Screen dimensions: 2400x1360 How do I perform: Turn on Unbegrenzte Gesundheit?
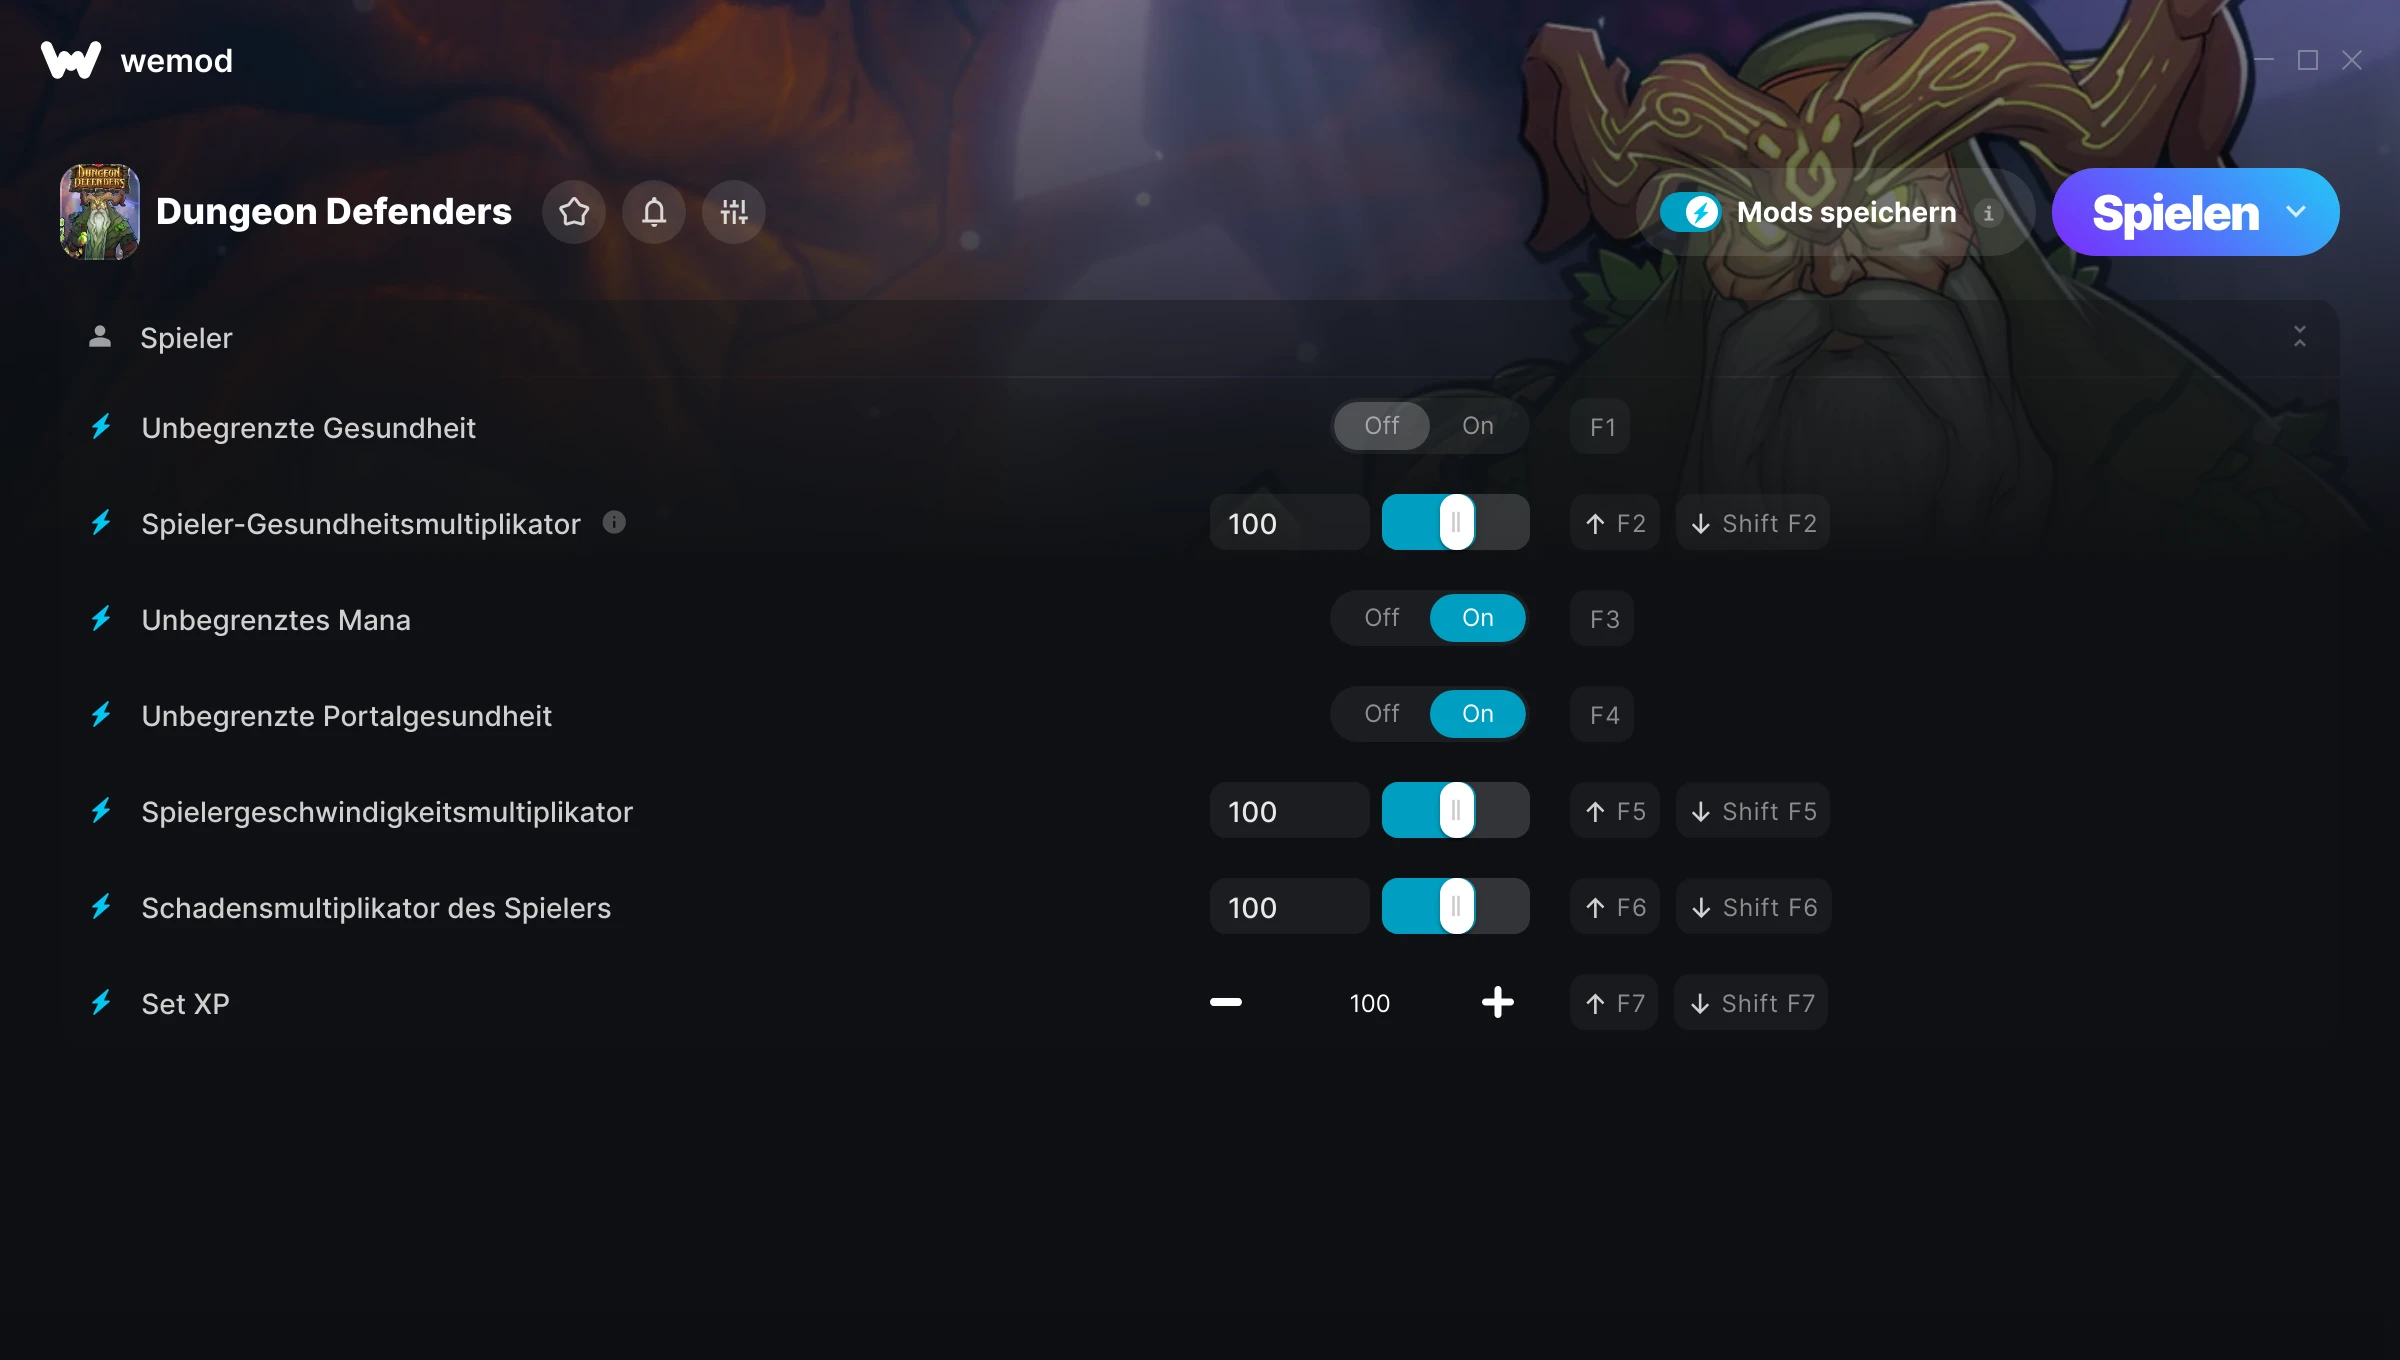[x=1478, y=426]
